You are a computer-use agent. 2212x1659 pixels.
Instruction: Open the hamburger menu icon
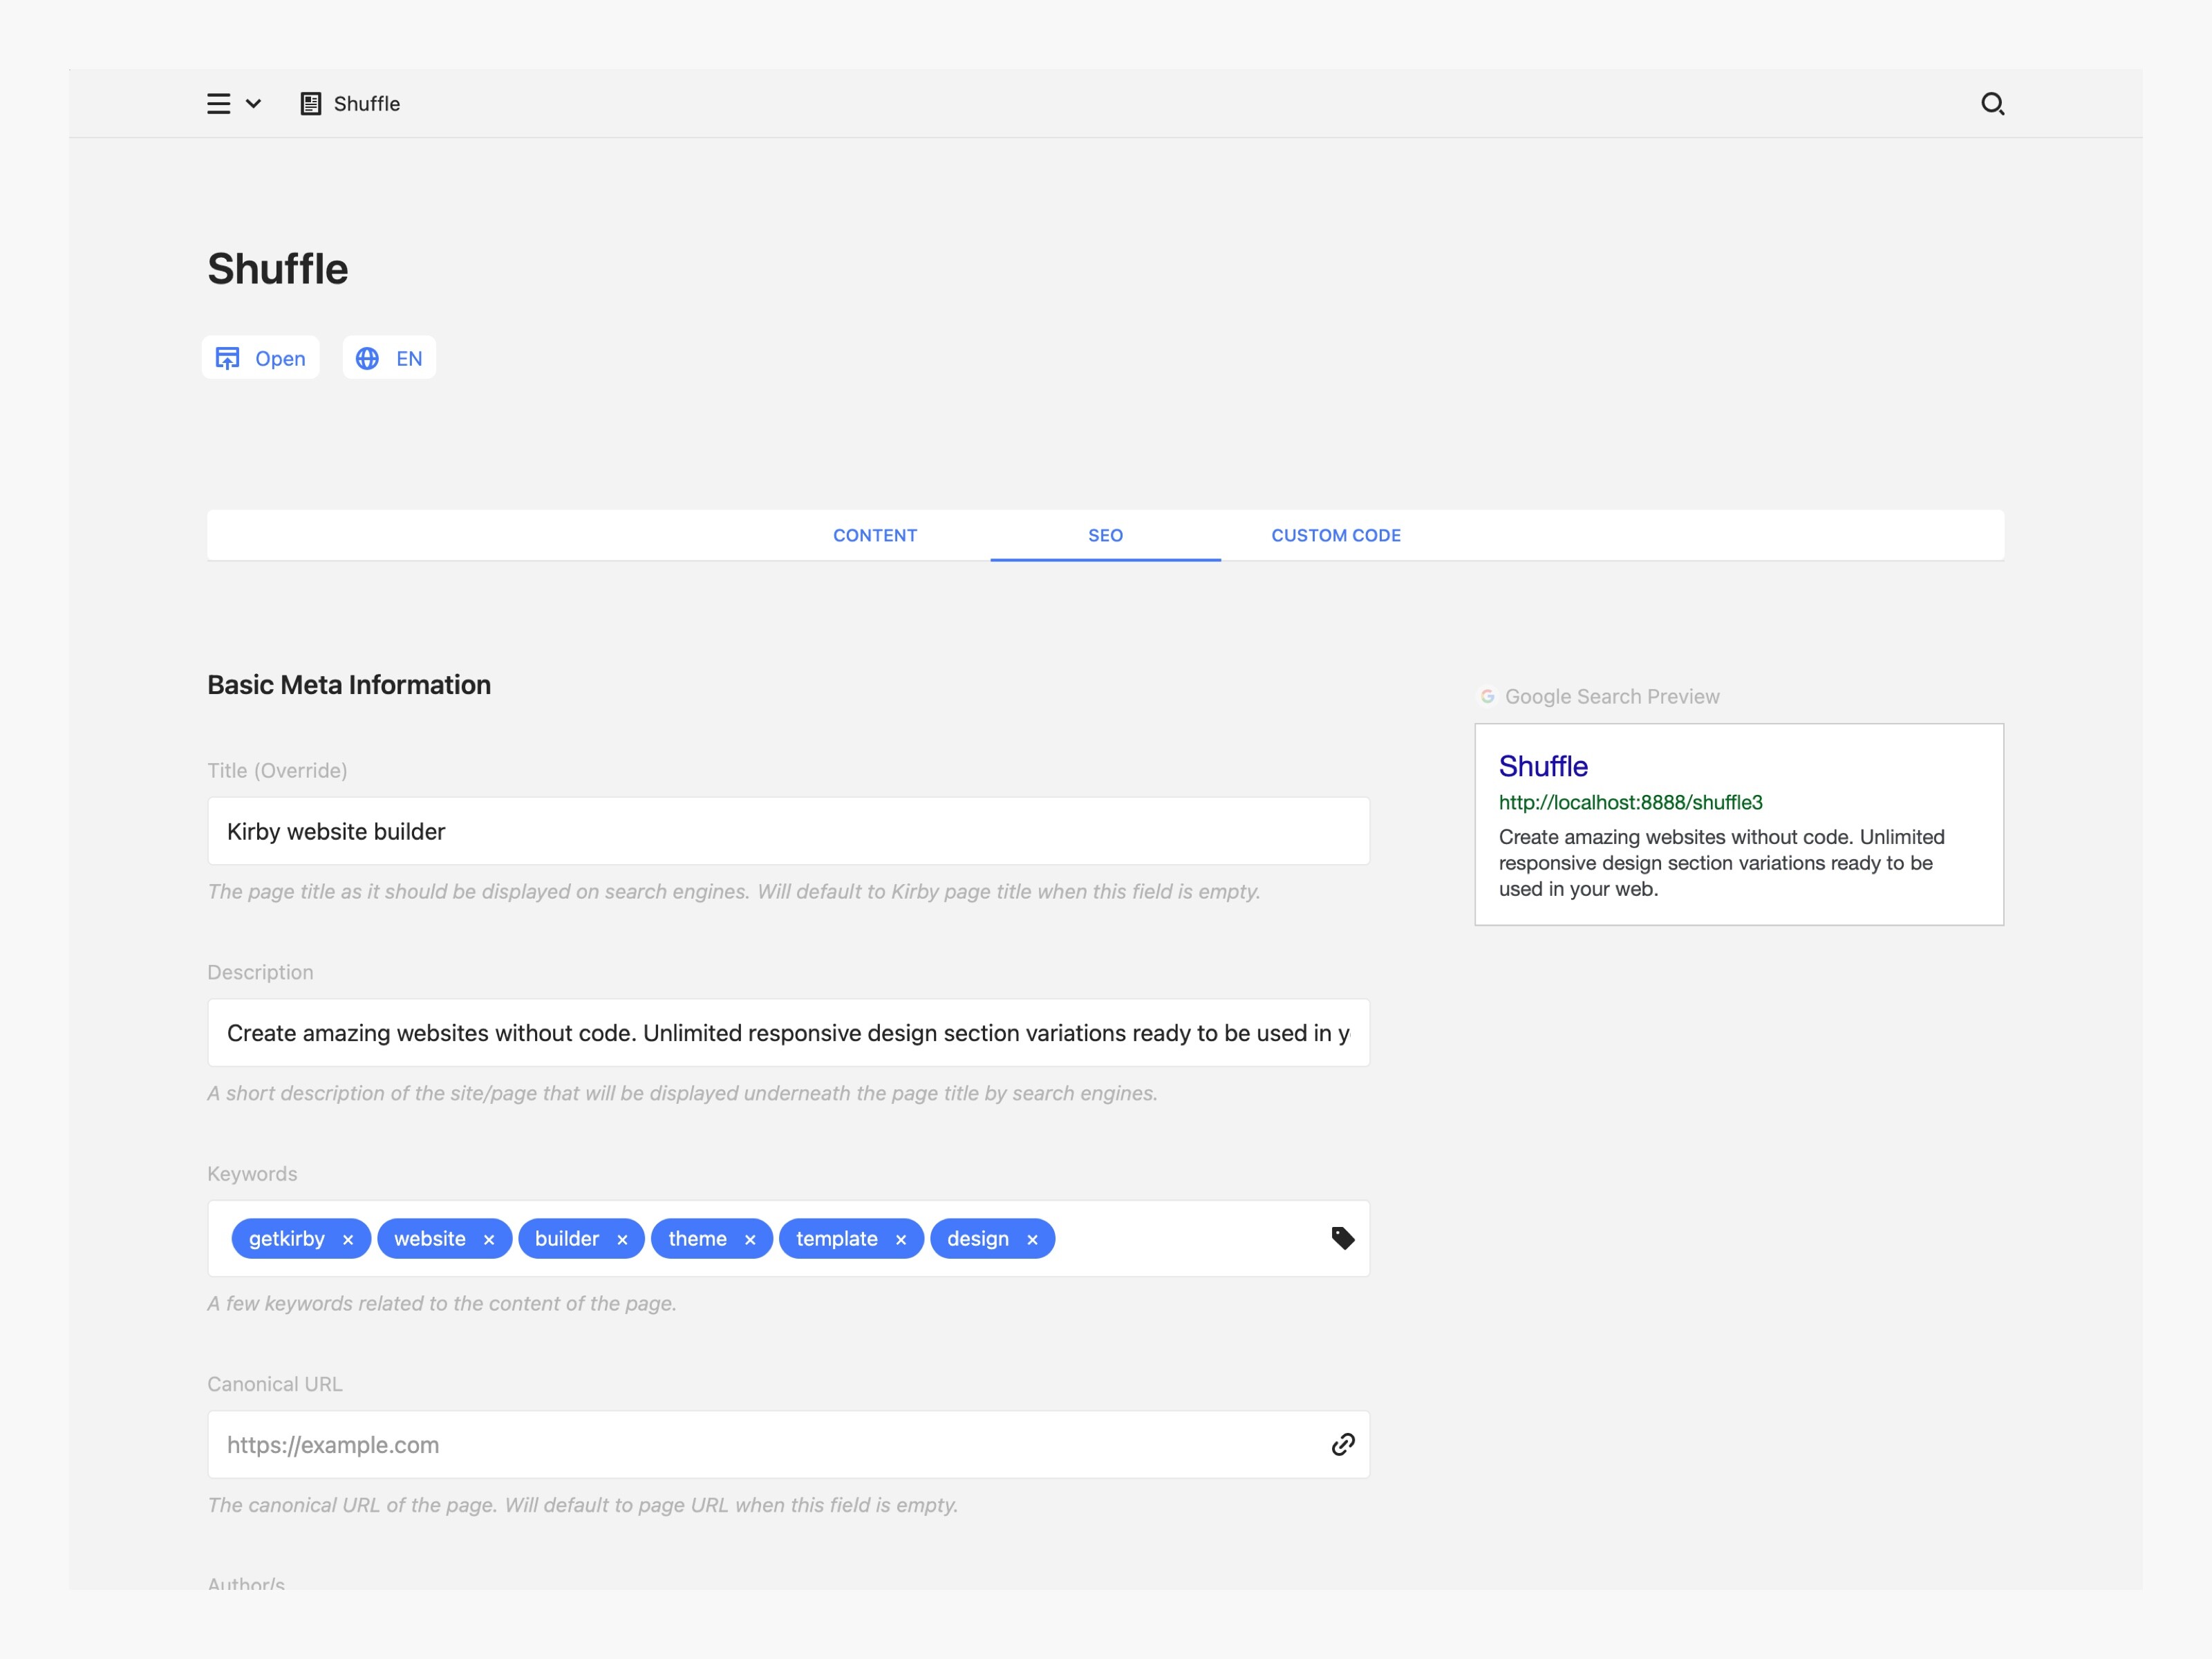pos(218,104)
